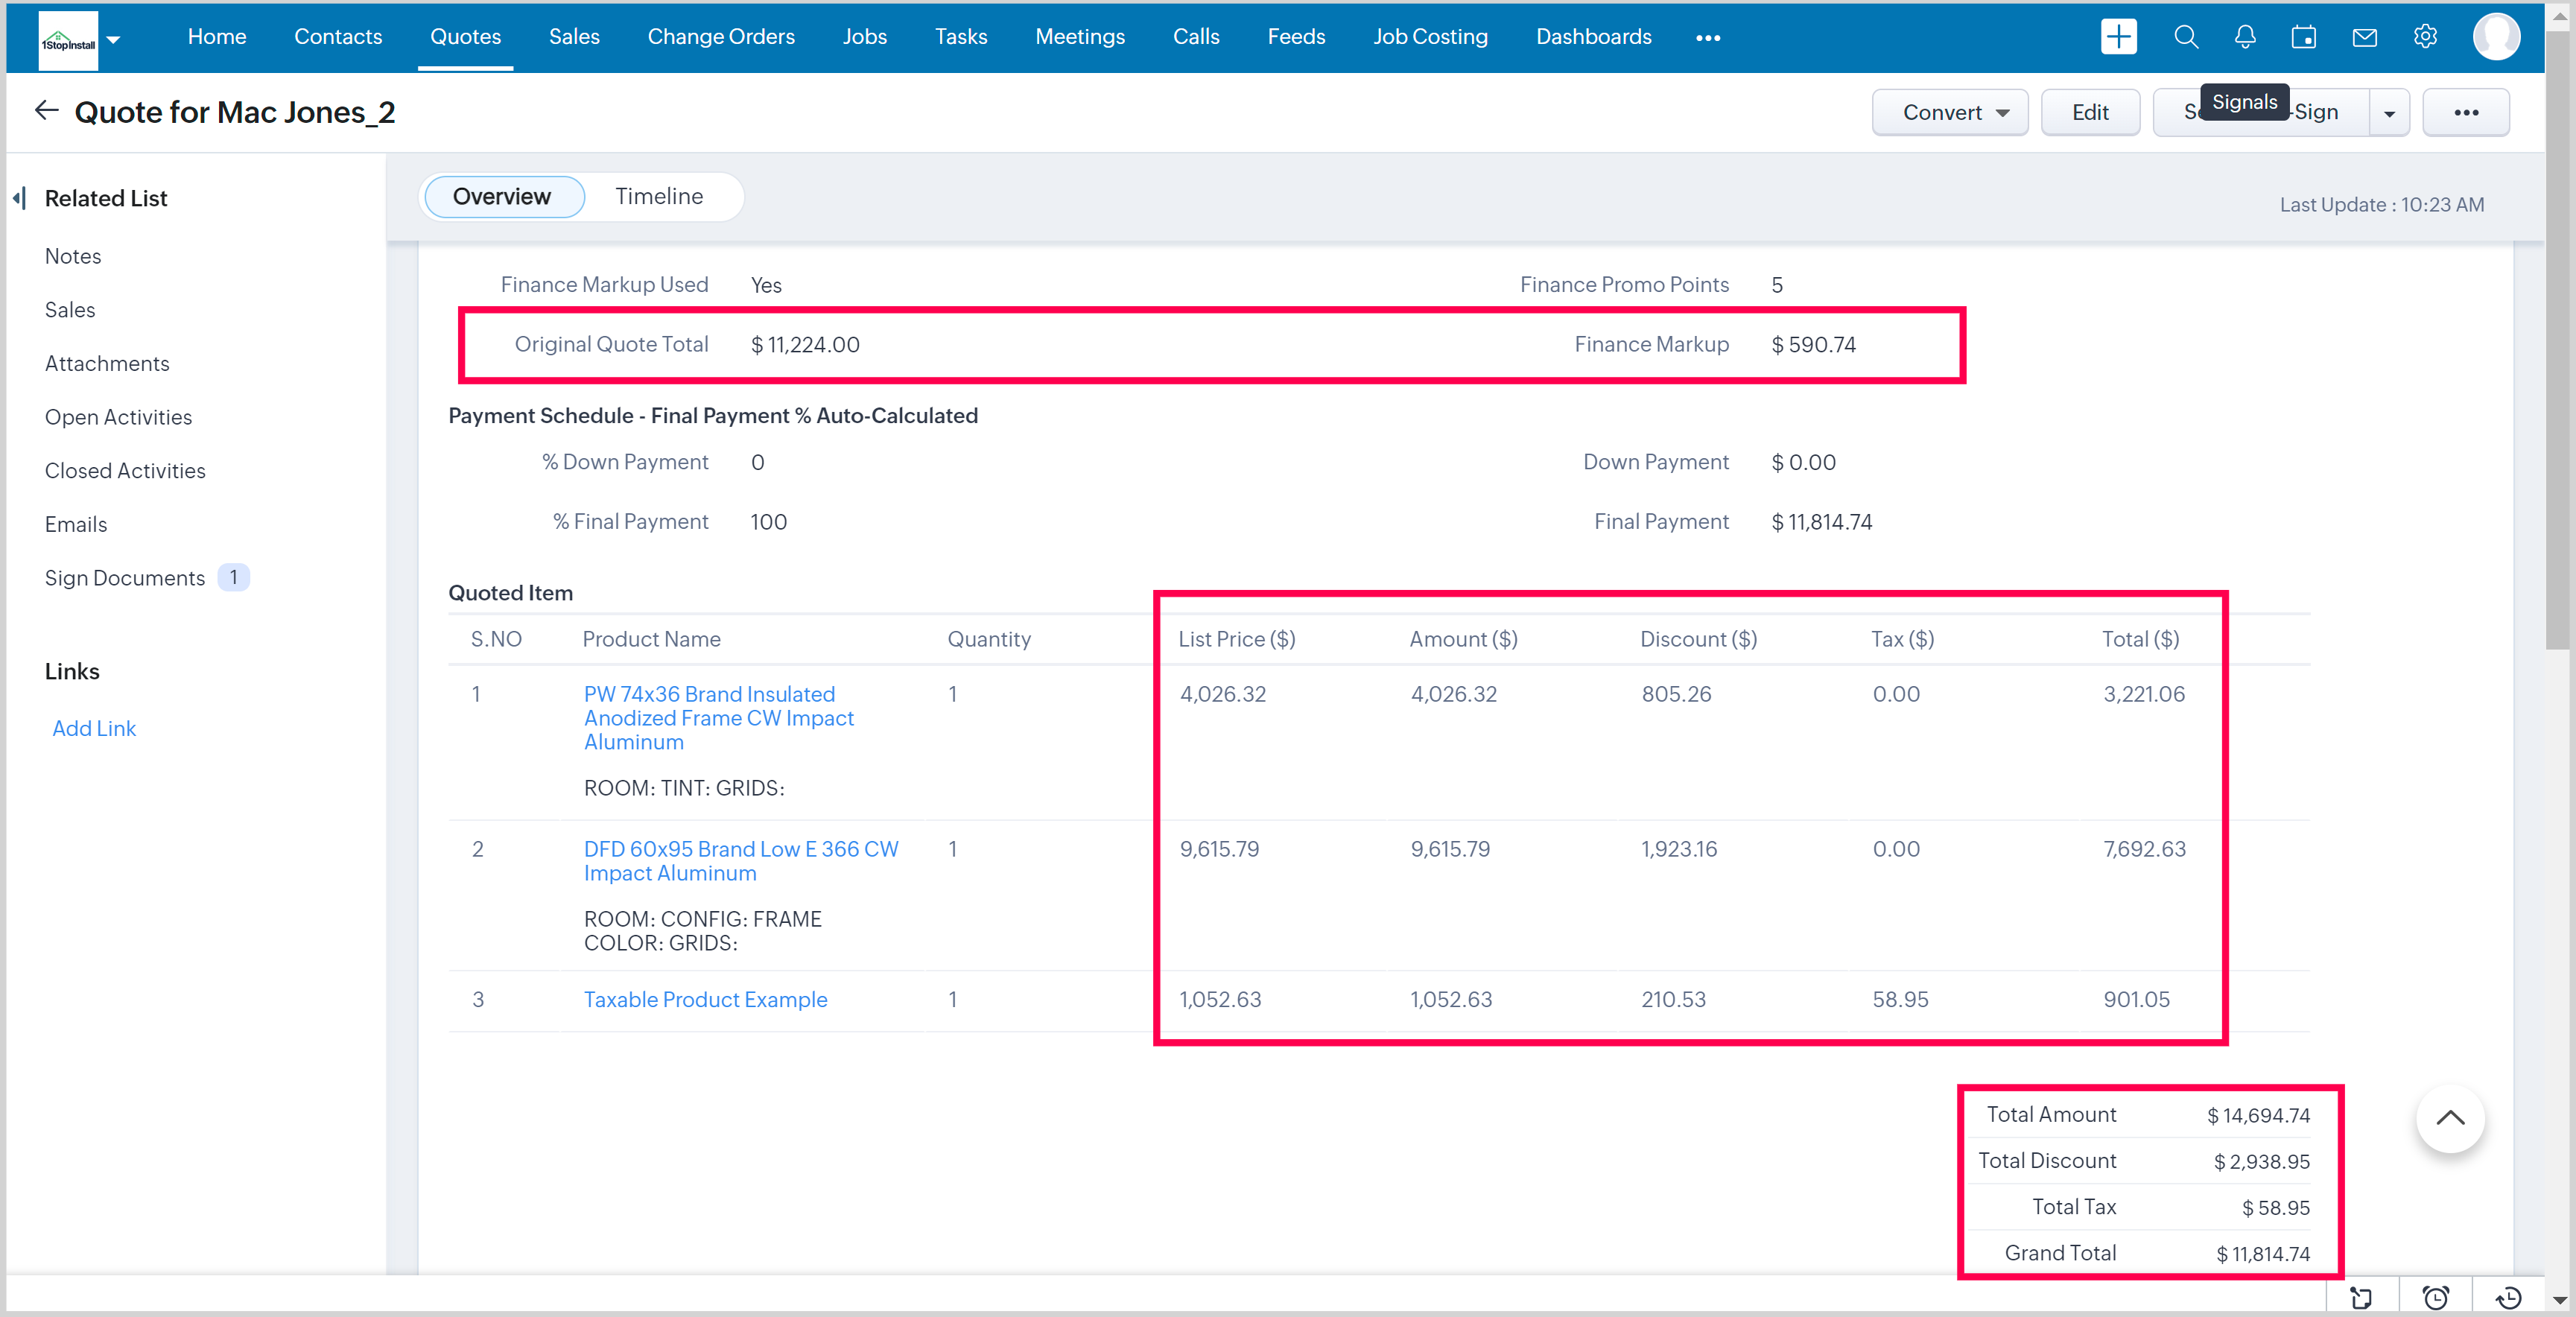Open the dropdown arrow beside the Sign button

[2389, 113]
